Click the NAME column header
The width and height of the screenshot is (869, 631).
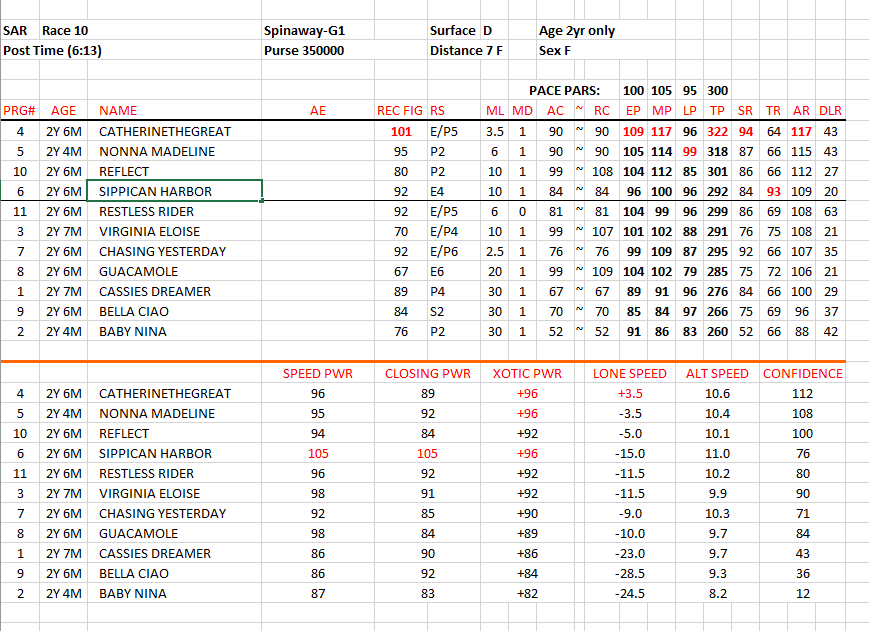click(x=118, y=111)
